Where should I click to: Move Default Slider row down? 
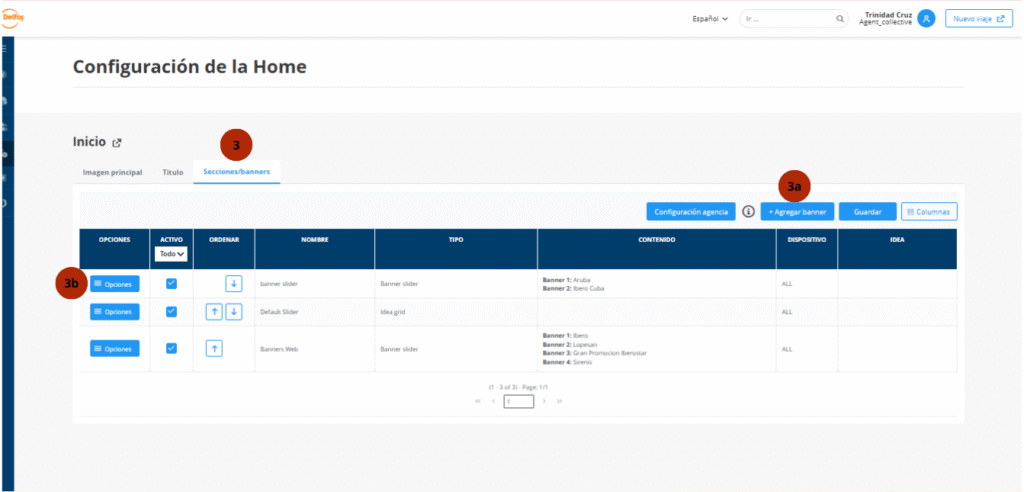click(233, 312)
